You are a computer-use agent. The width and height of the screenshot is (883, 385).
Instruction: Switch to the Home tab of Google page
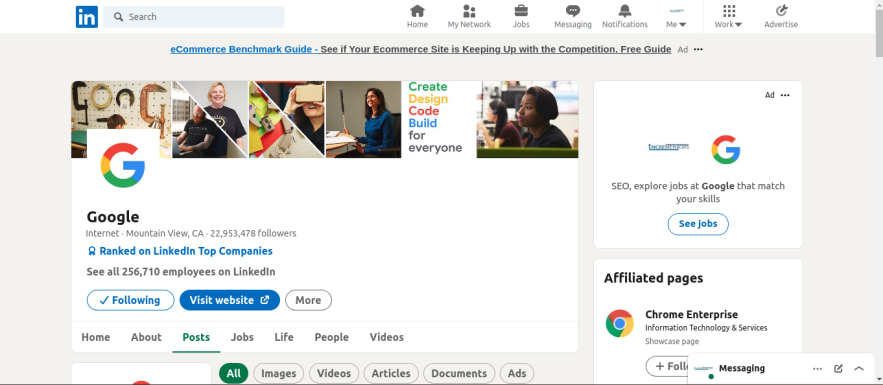[96, 337]
